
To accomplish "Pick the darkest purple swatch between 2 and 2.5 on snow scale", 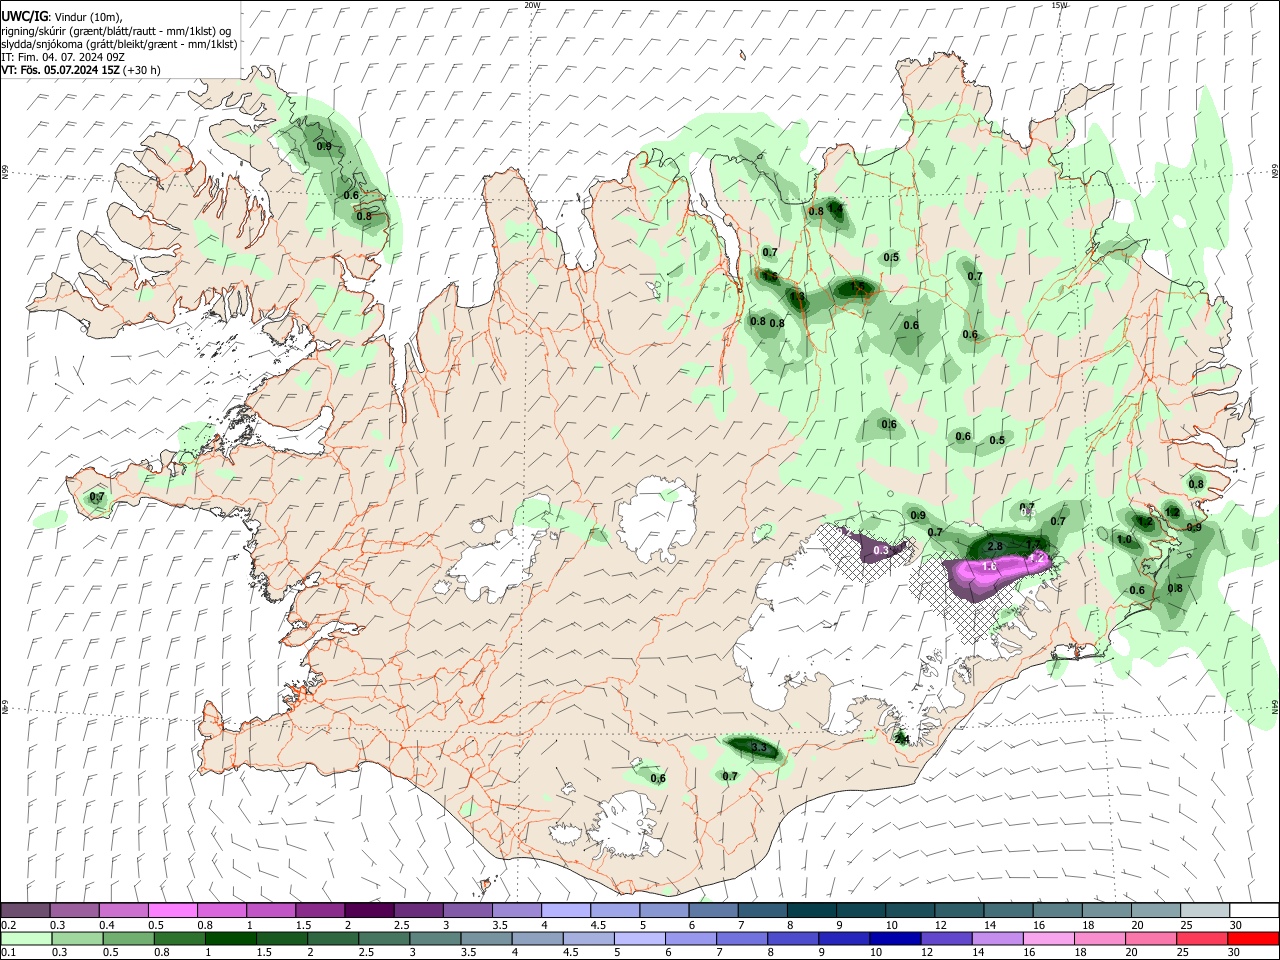I will [x=369, y=910].
